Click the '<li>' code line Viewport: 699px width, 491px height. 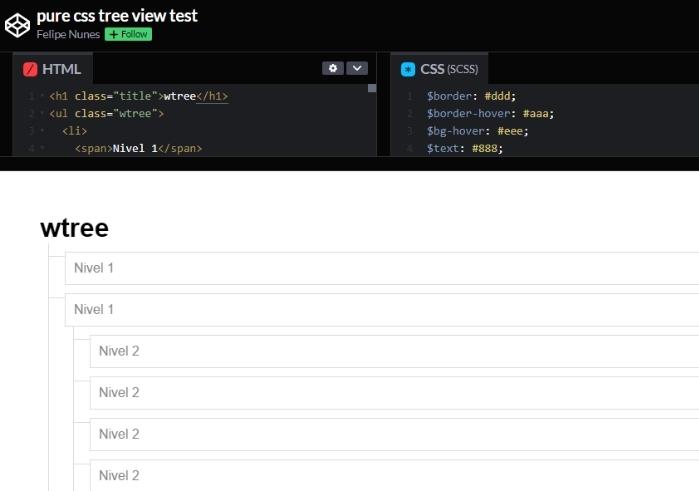click(x=74, y=131)
